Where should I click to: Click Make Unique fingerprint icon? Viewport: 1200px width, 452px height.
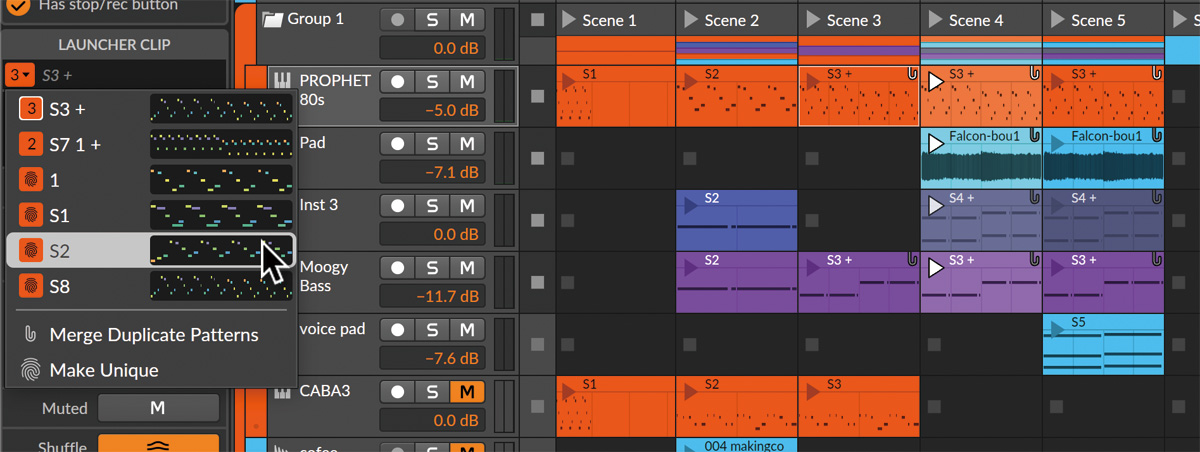pyautogui.click(x=31, y=370)
